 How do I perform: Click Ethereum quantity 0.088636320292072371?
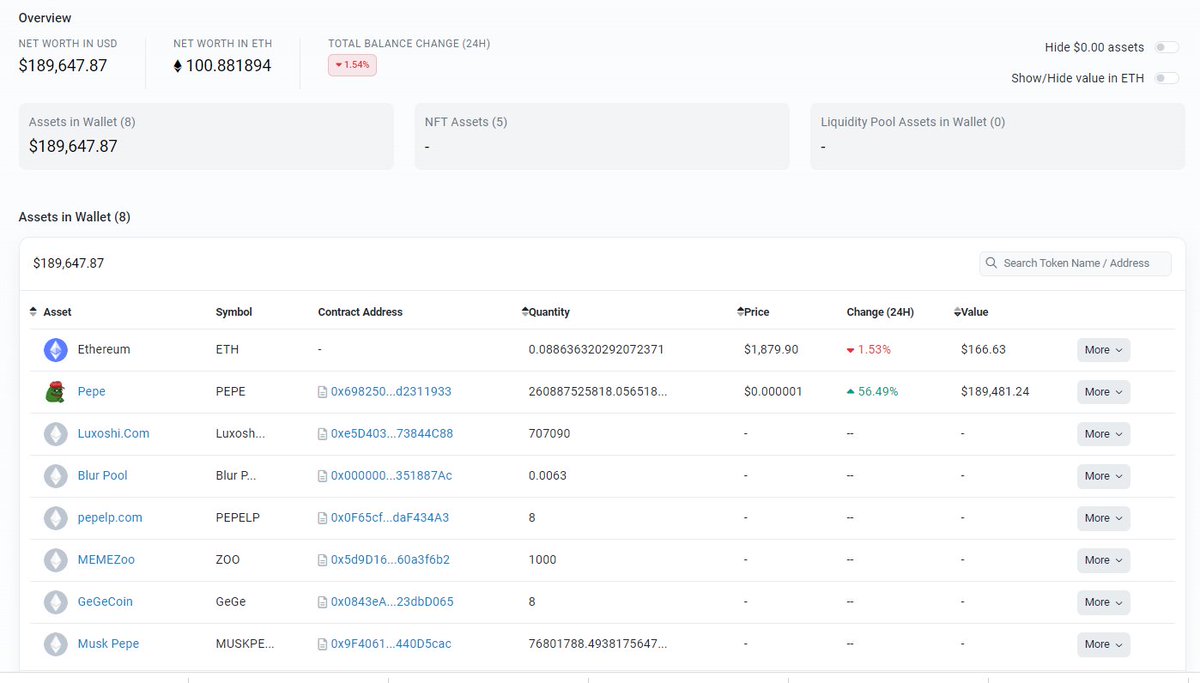[x=596, y=350]
